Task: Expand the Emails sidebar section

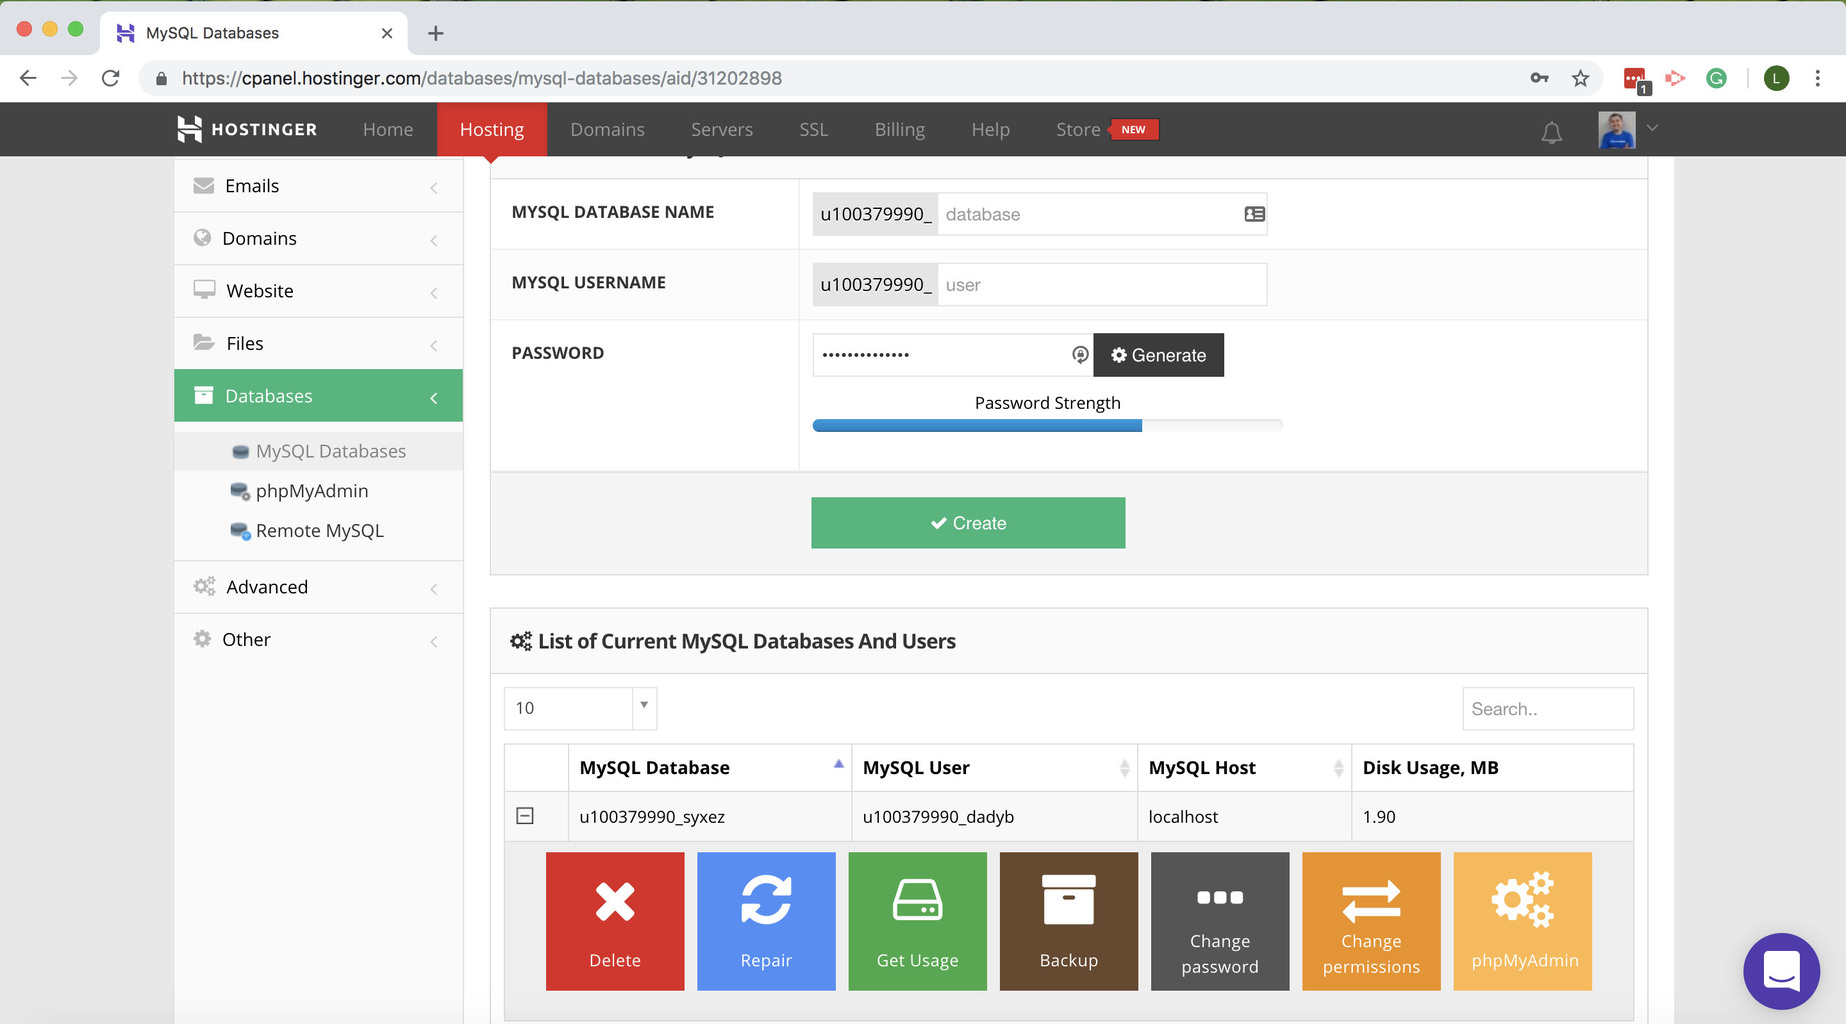Action: (x=318, y=186)
